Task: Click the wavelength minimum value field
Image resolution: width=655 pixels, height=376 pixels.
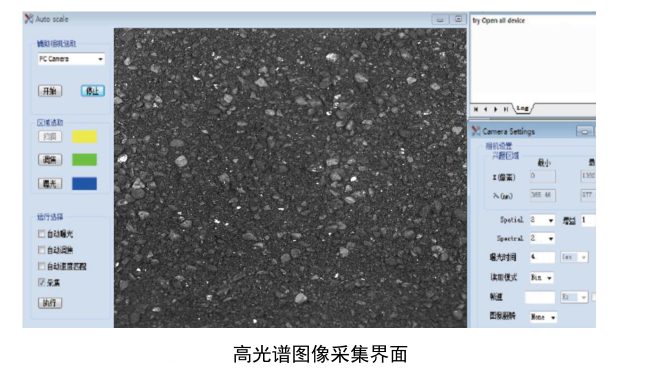Action: click(543, 195)
